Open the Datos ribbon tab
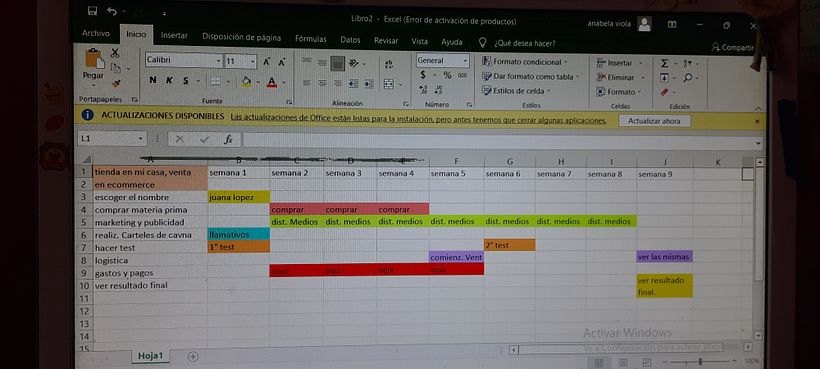 point(350,40)
